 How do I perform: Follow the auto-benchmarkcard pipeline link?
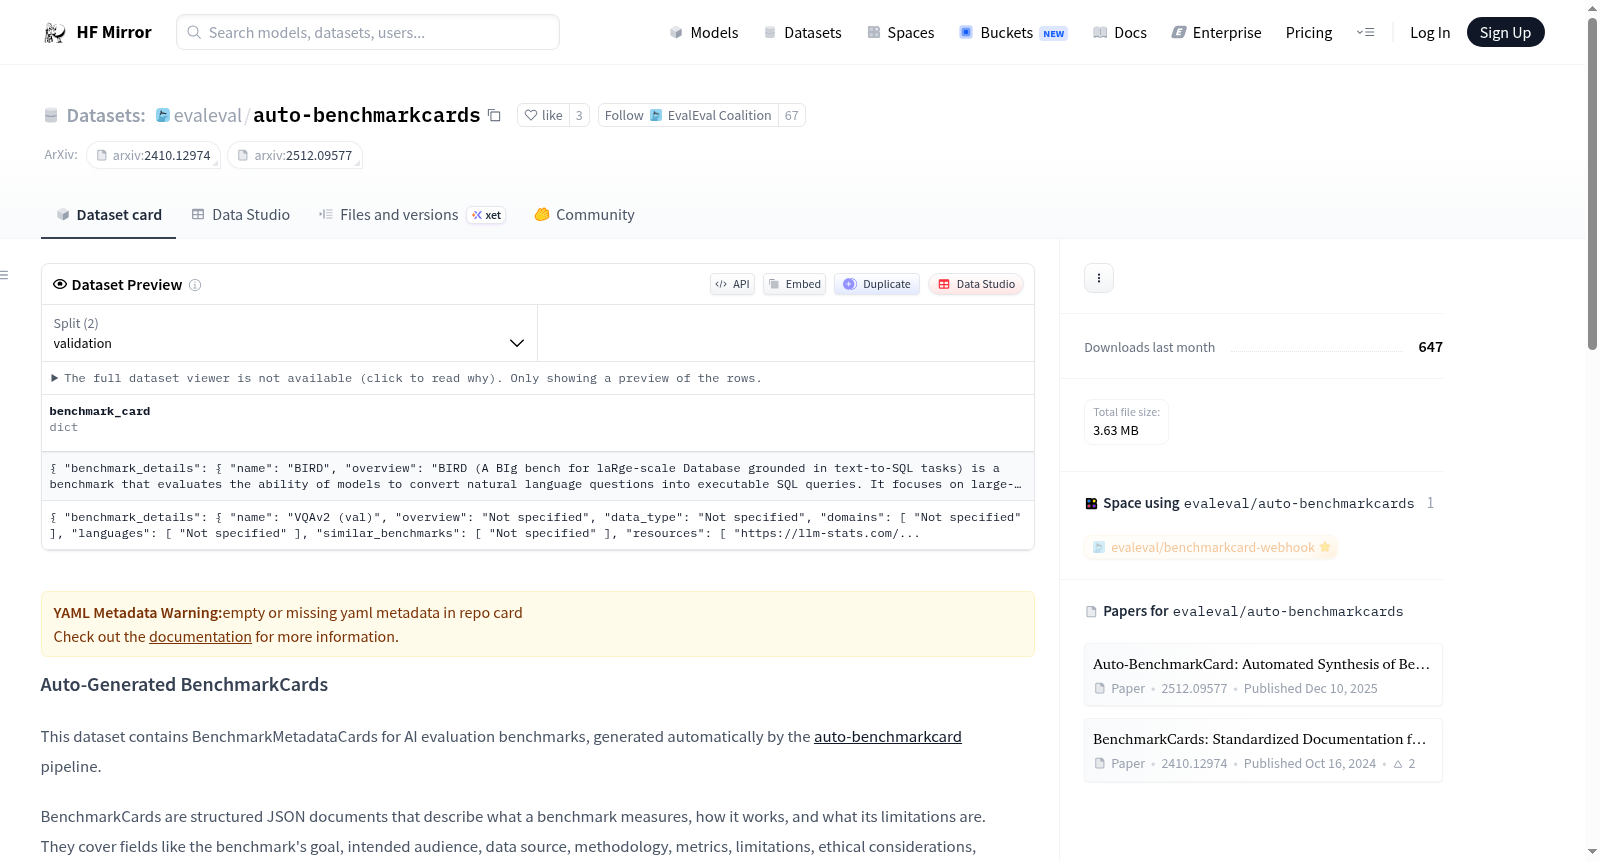pyautogui.click(x=888, y=737)
